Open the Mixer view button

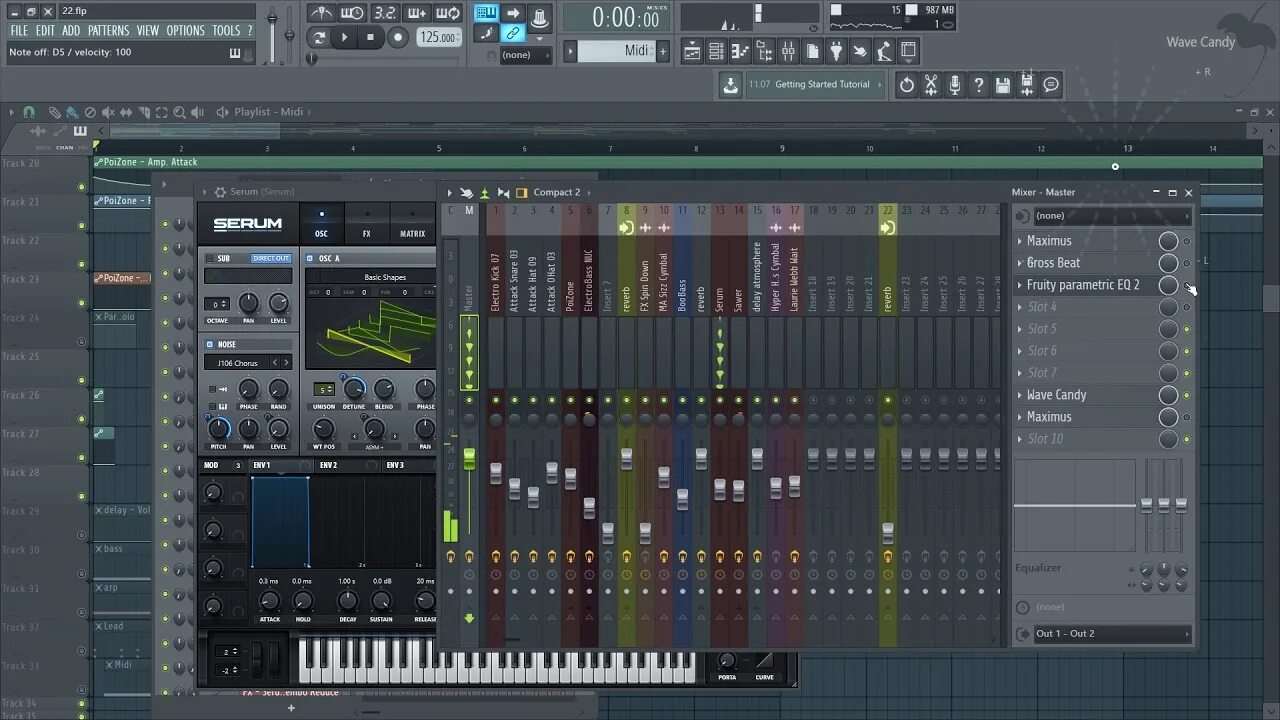(788, 51)
